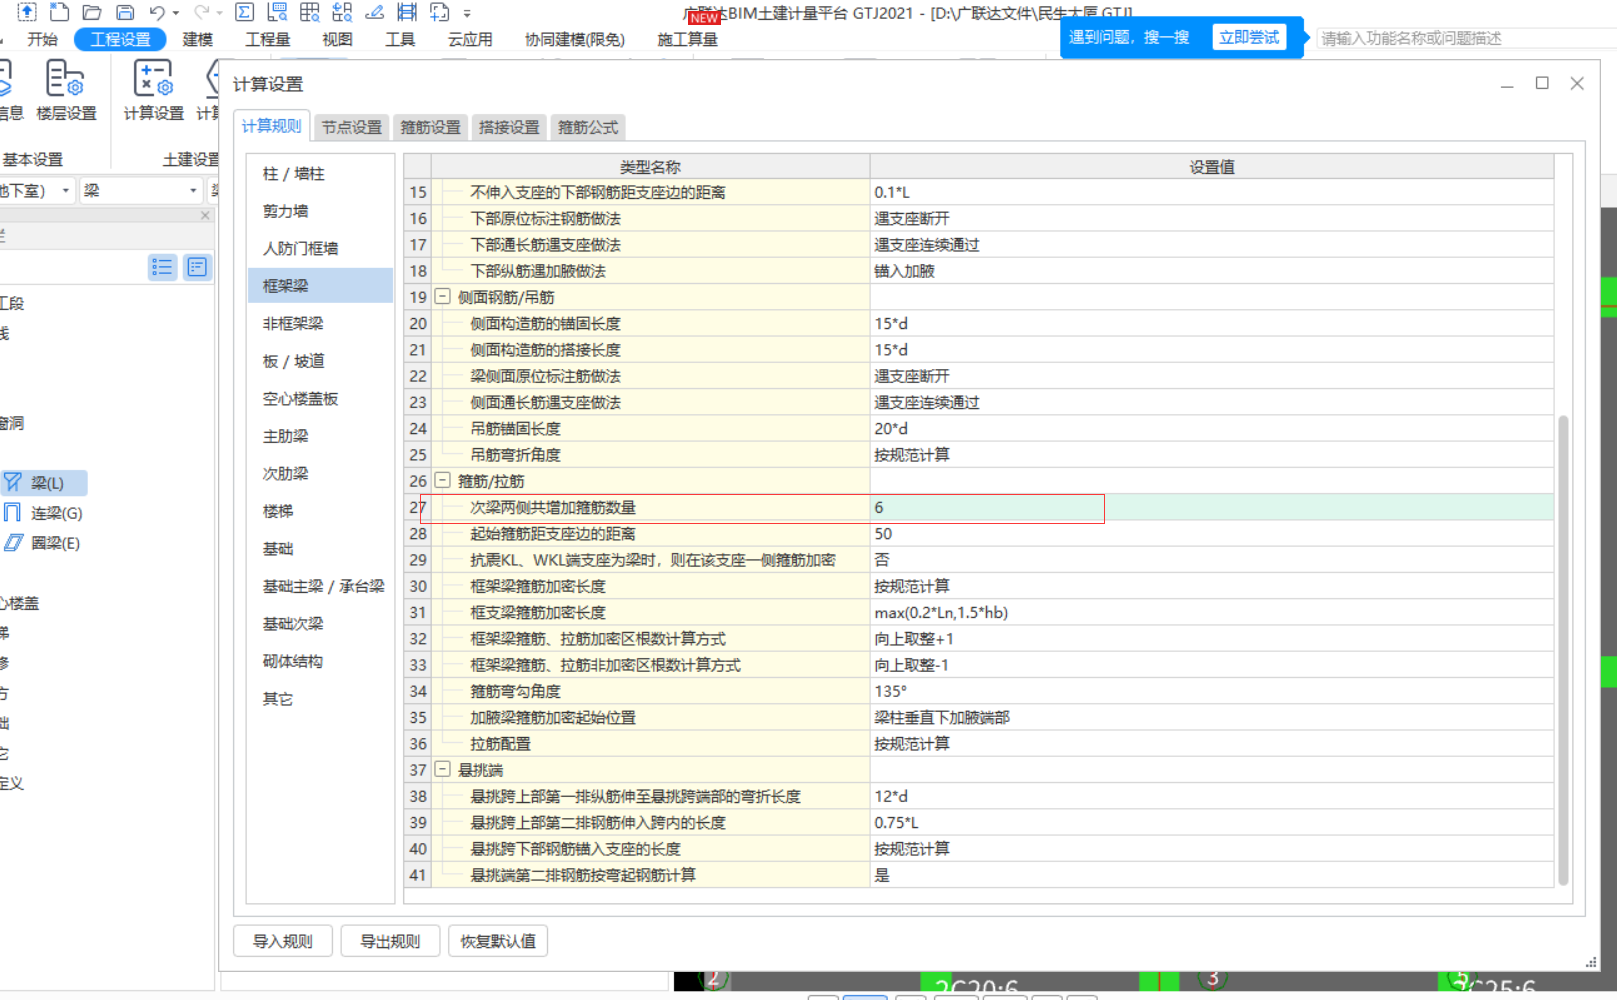Switch to the 箍筋设置 tab

coord(431,127)
